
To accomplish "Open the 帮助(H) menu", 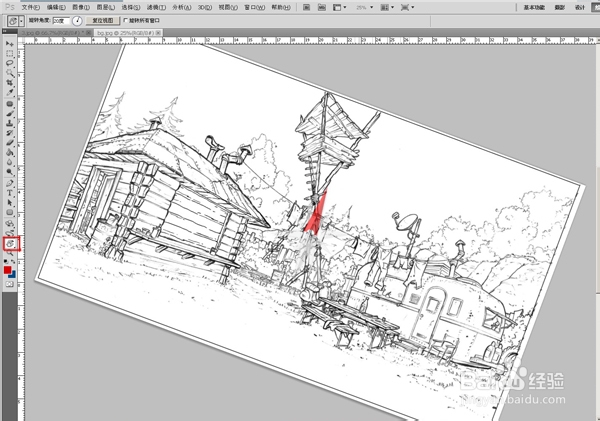I will coord(281,7).
